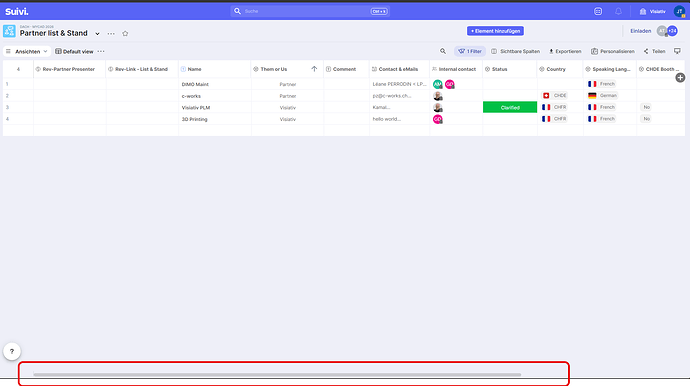Click the table search magnifier icon
Image resolution: width=690 pixels, height=386 pixels.
[x=443, y=51]
